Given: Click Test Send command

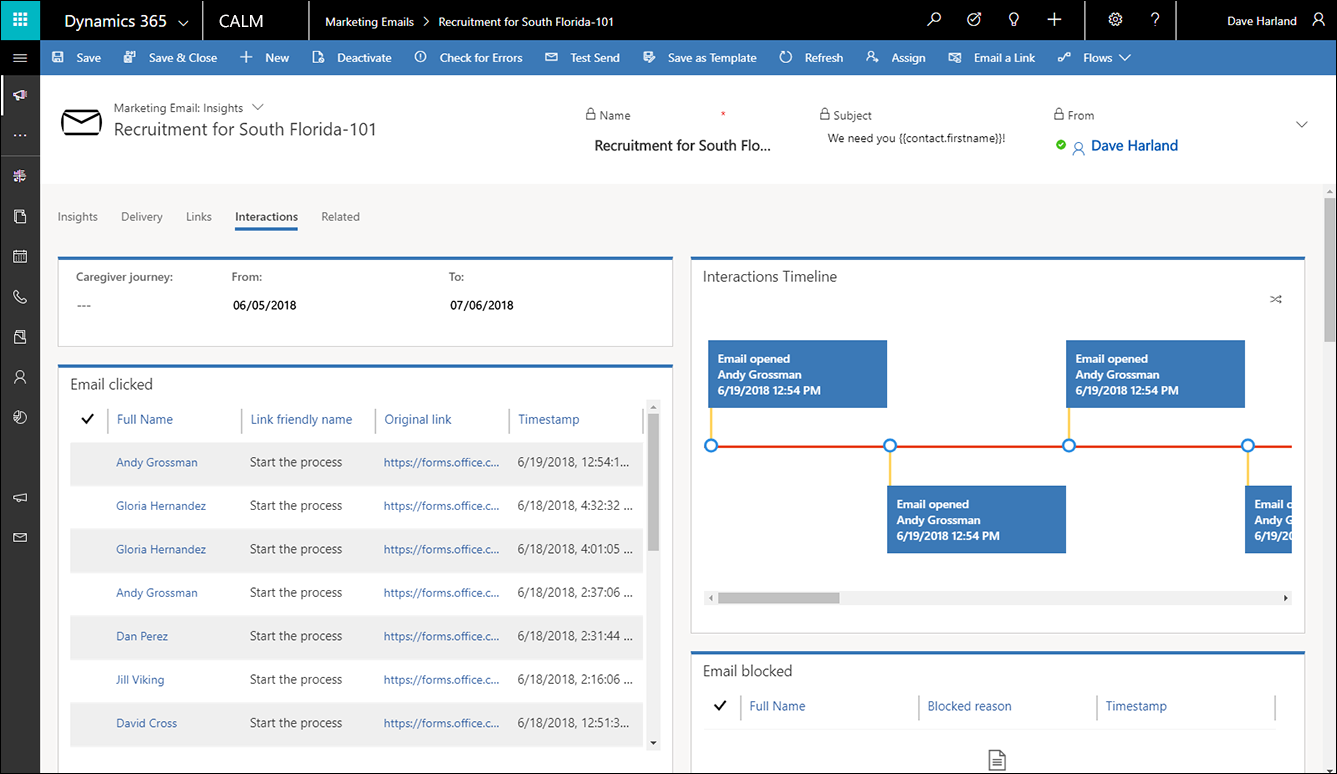Looking at the screenshot, I should [x=583, y=58].
